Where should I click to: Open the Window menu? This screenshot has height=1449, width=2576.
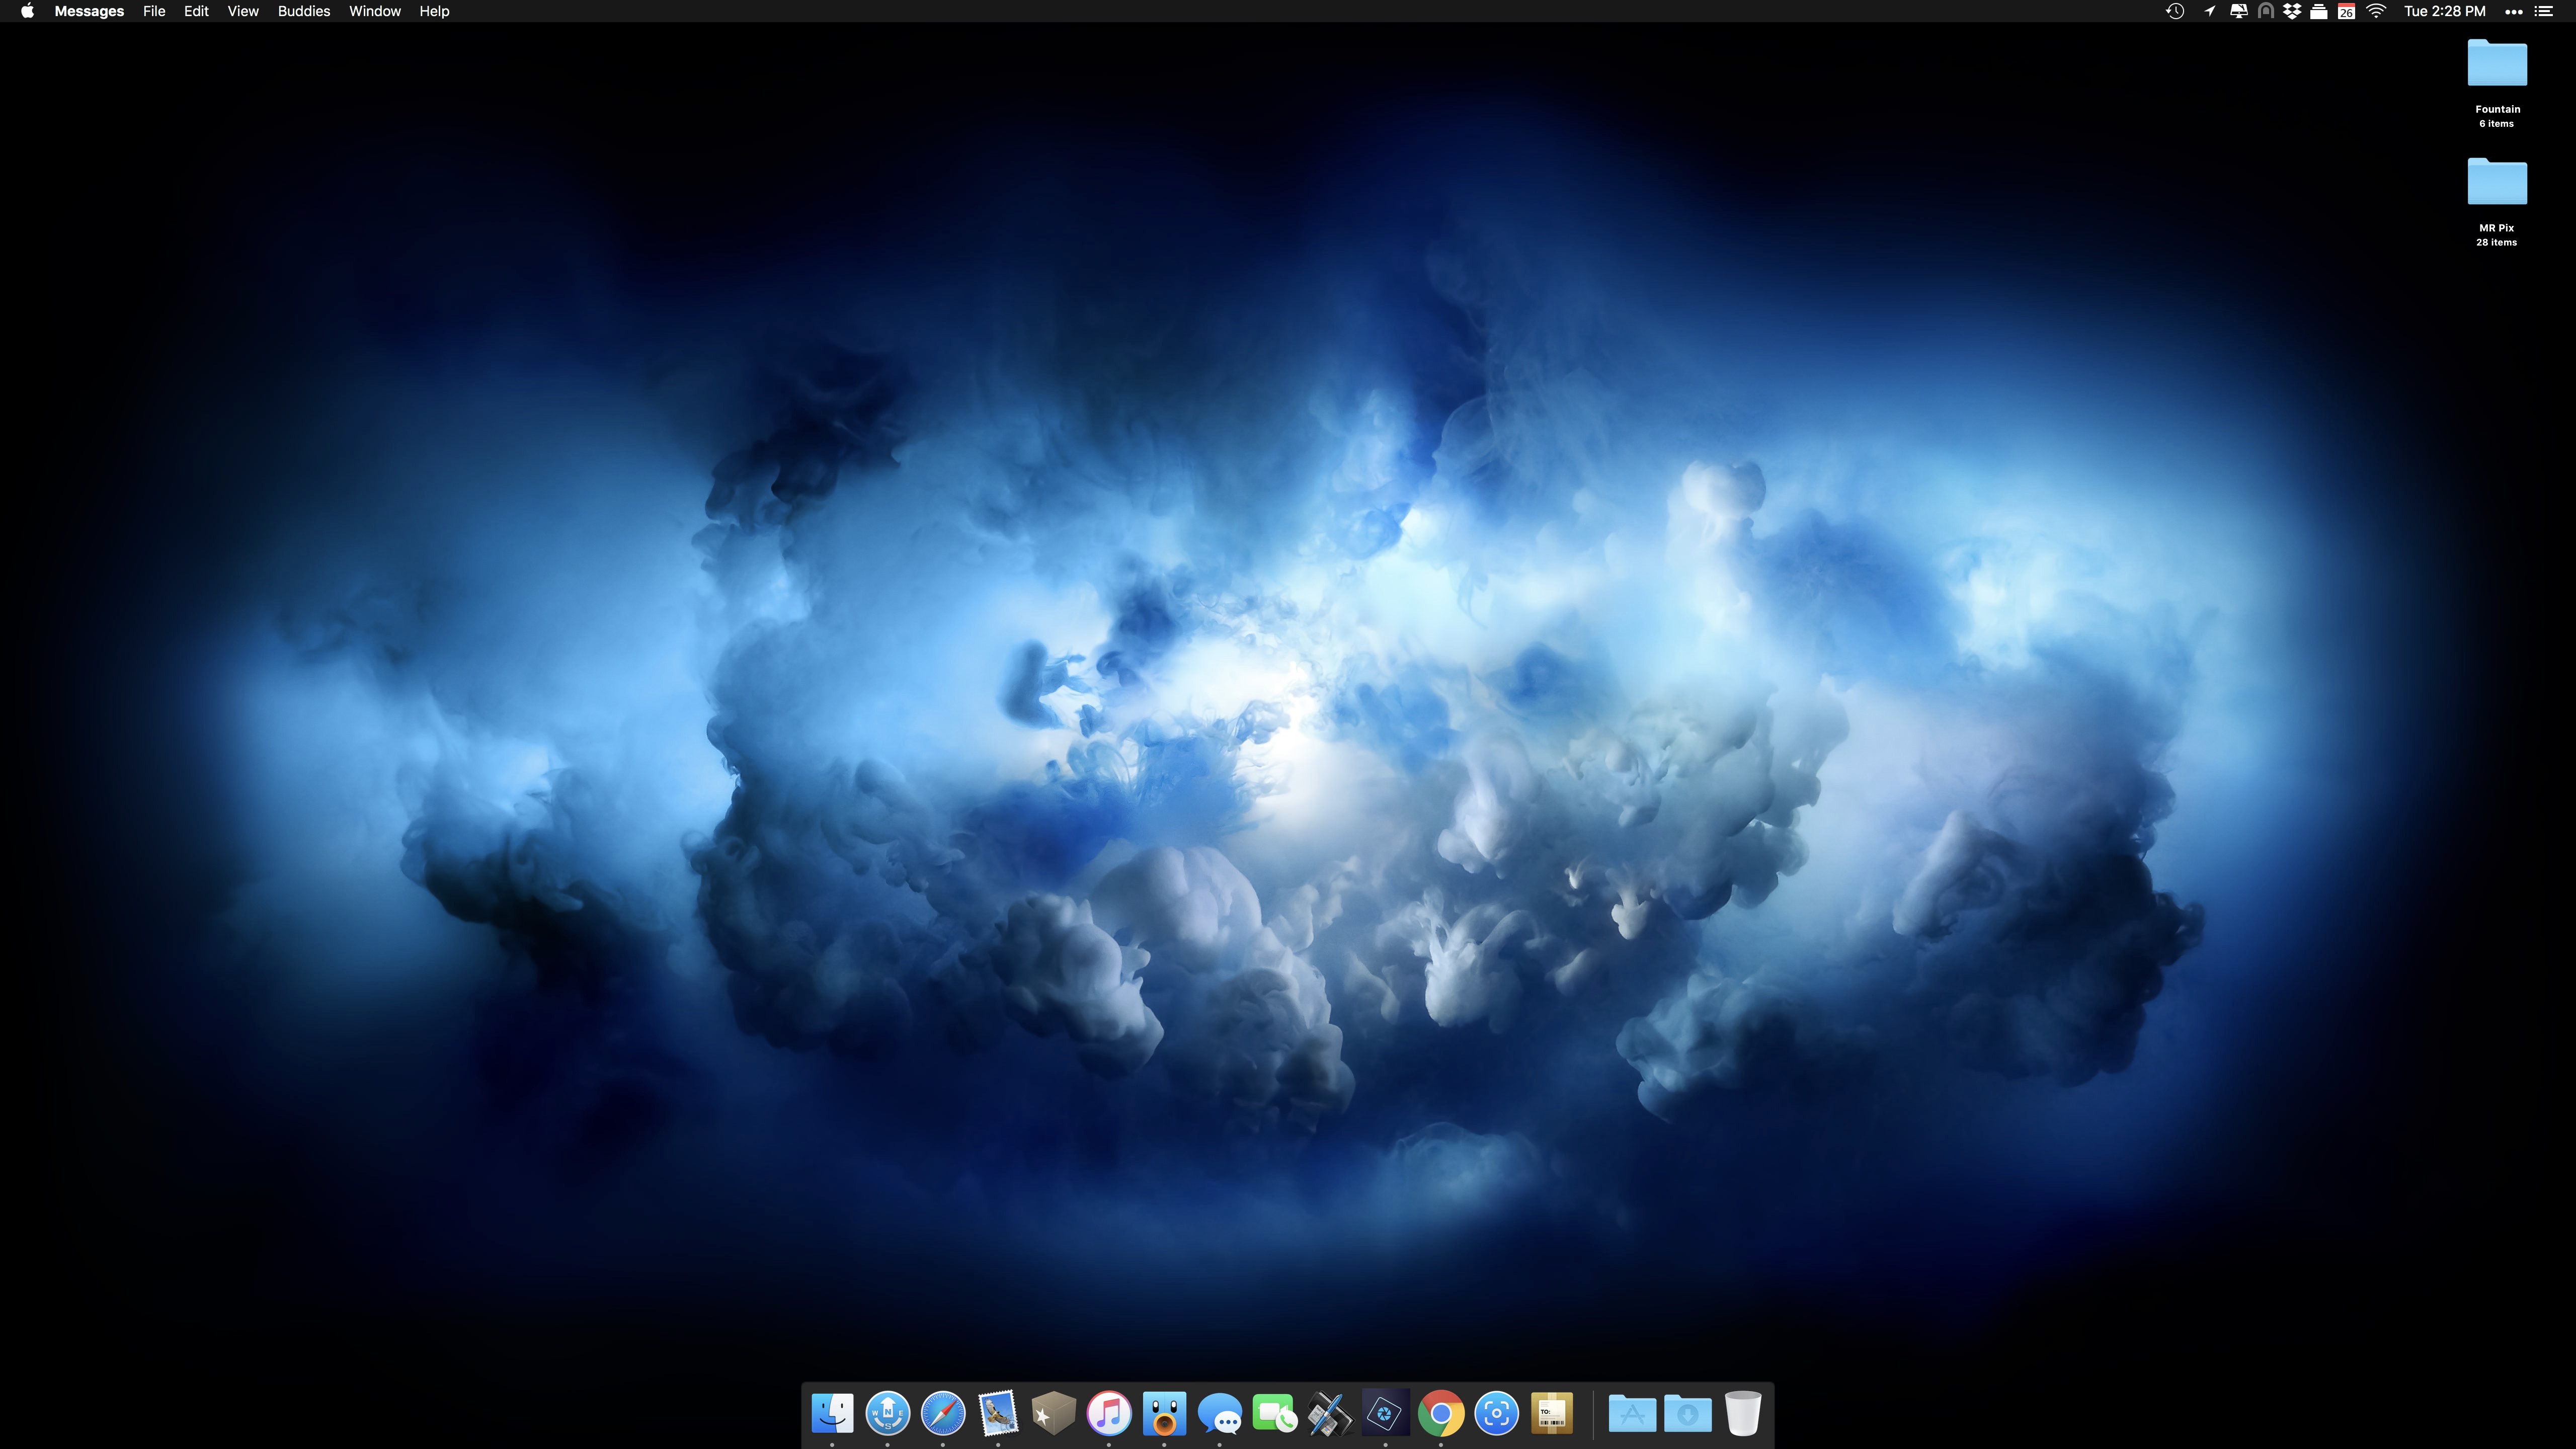coord(374,11)
